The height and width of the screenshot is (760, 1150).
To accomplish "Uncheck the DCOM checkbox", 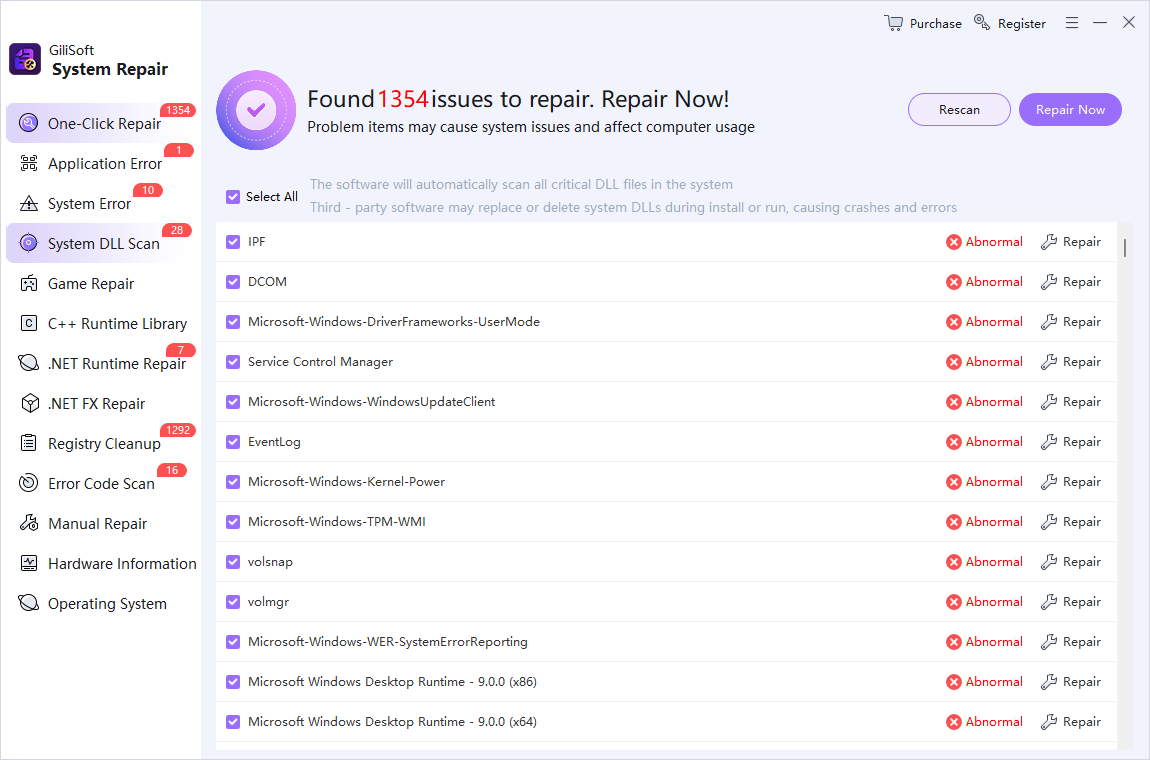I will click(x=233, y=282).
